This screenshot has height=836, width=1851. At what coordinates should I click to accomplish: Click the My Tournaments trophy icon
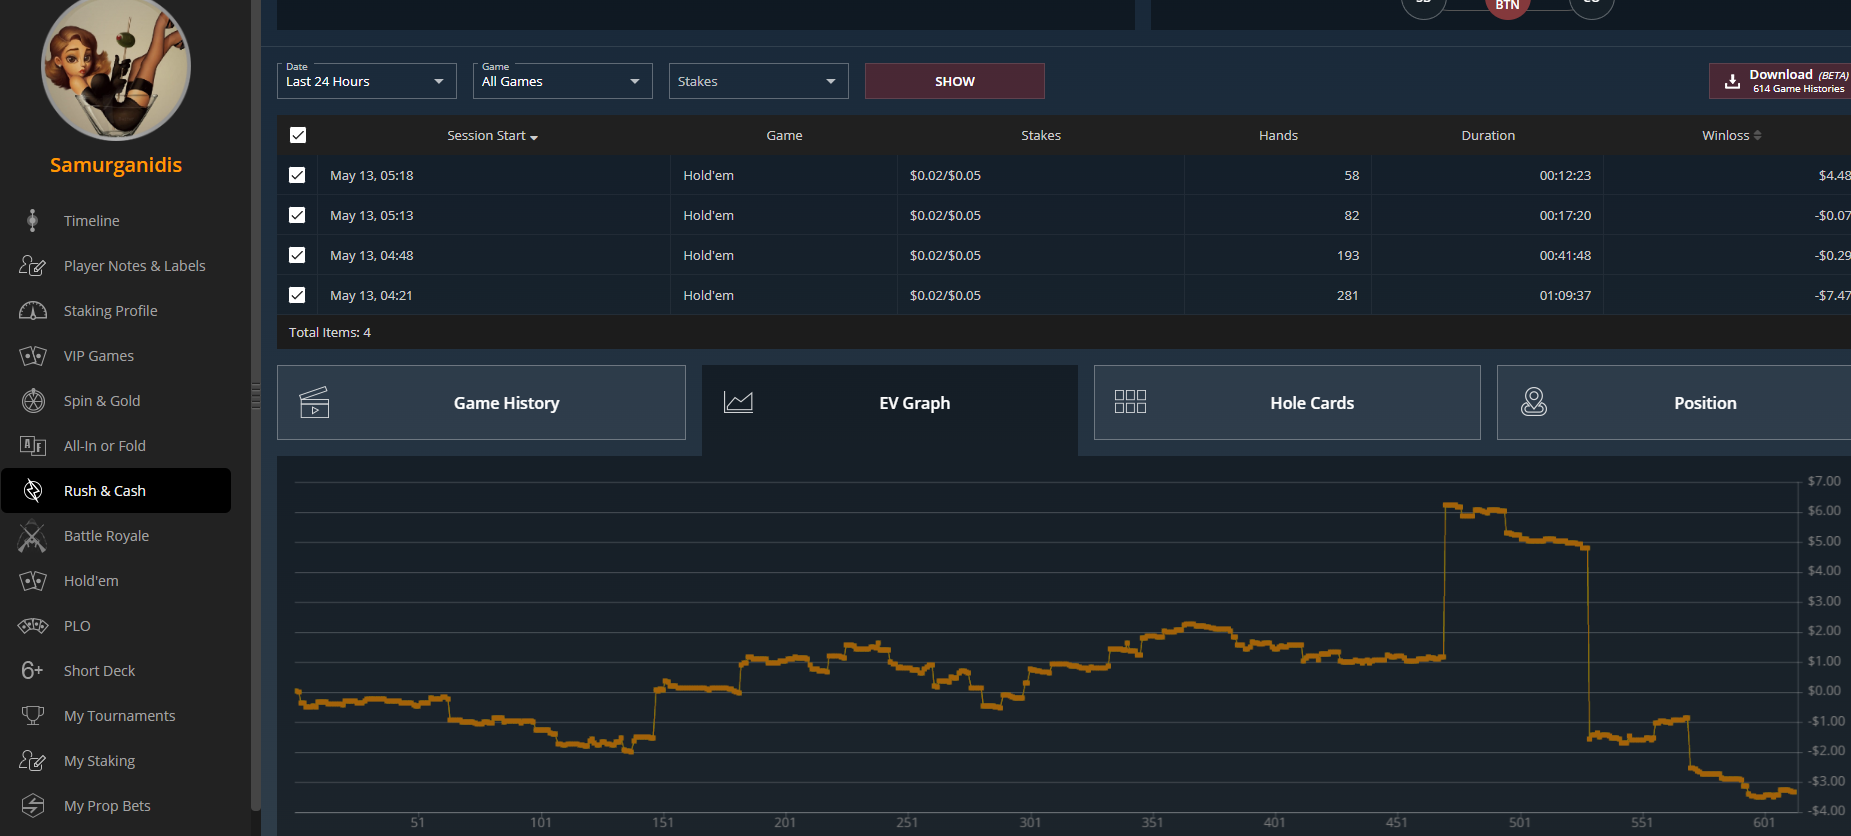point(32,715)
